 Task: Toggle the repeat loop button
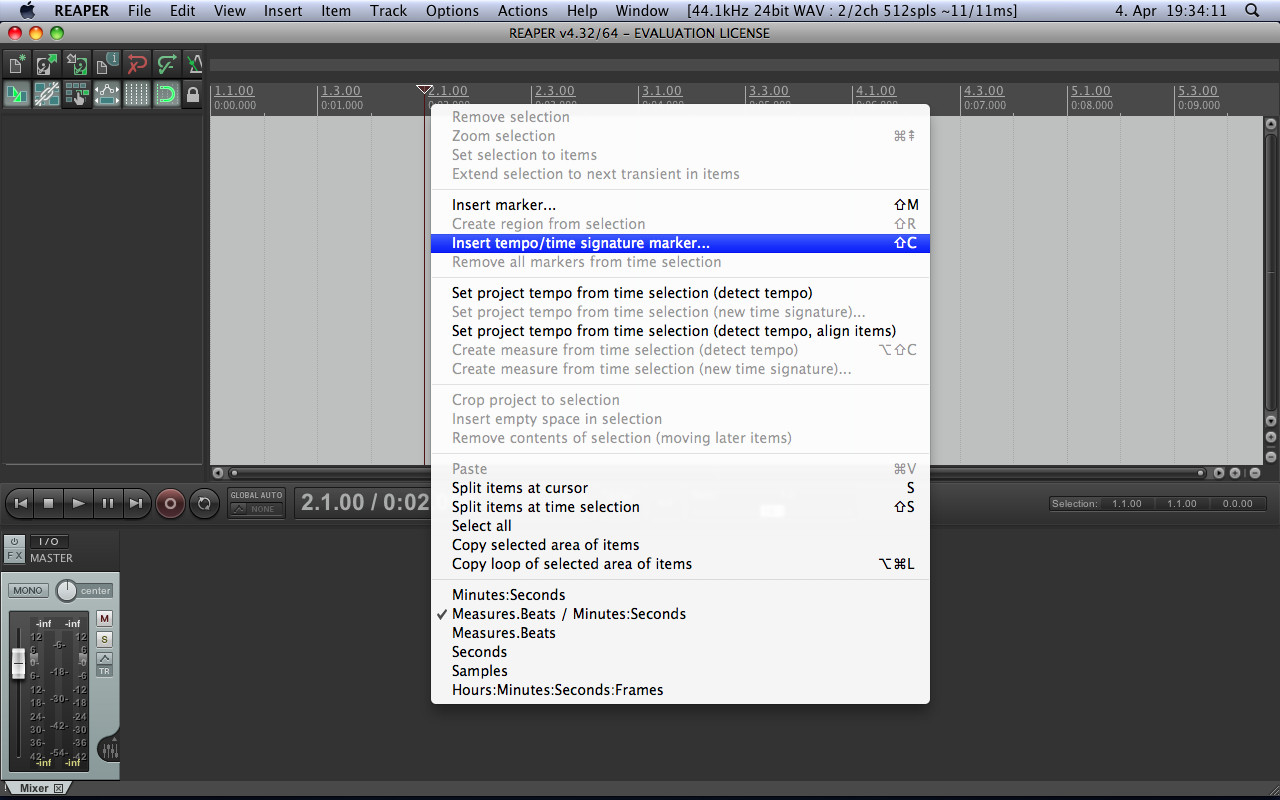[204, 504]
